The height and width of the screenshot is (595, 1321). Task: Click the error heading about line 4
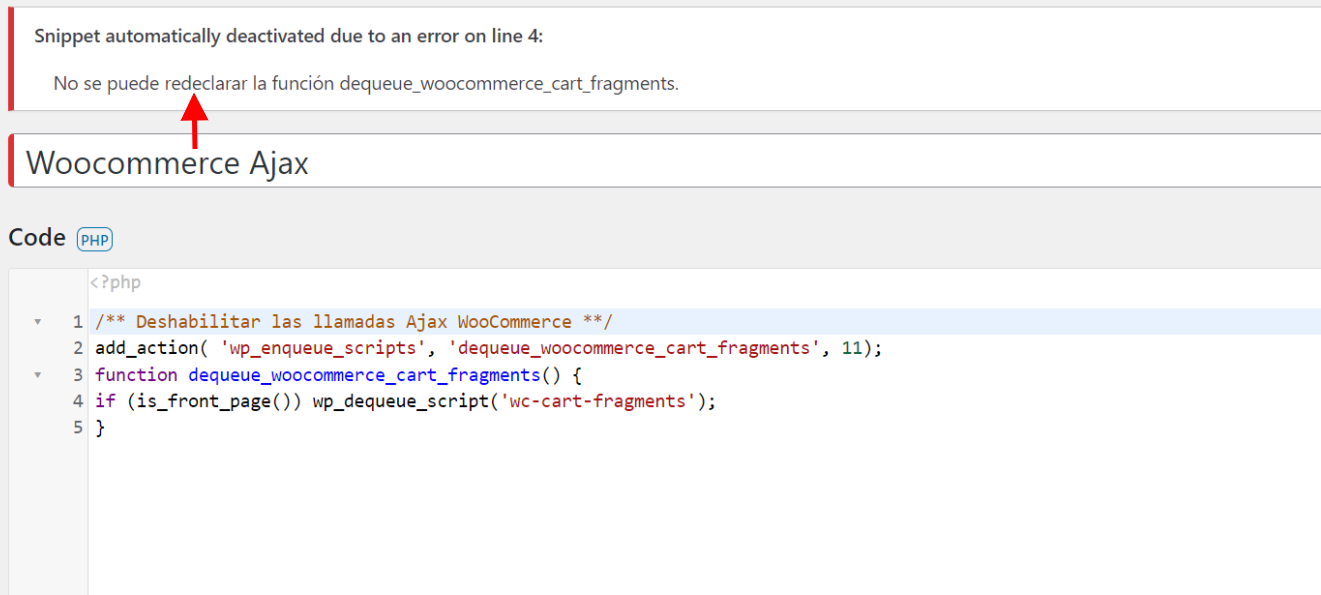[x=289, y=36]
